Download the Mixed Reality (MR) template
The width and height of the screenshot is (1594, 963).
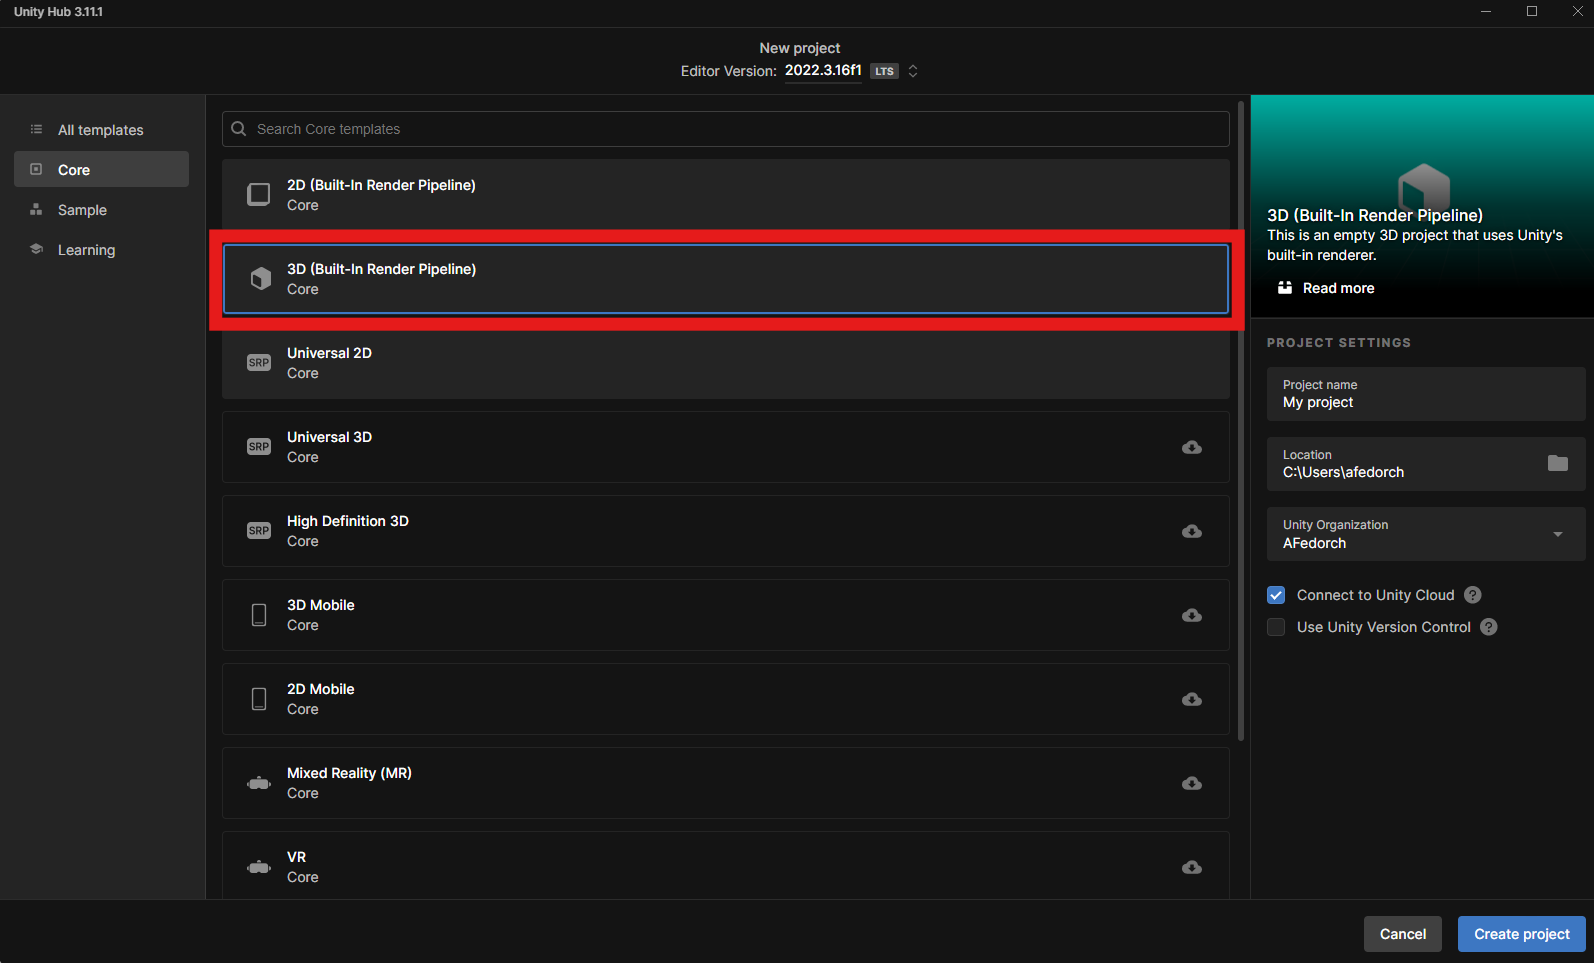click(1192, 783)
